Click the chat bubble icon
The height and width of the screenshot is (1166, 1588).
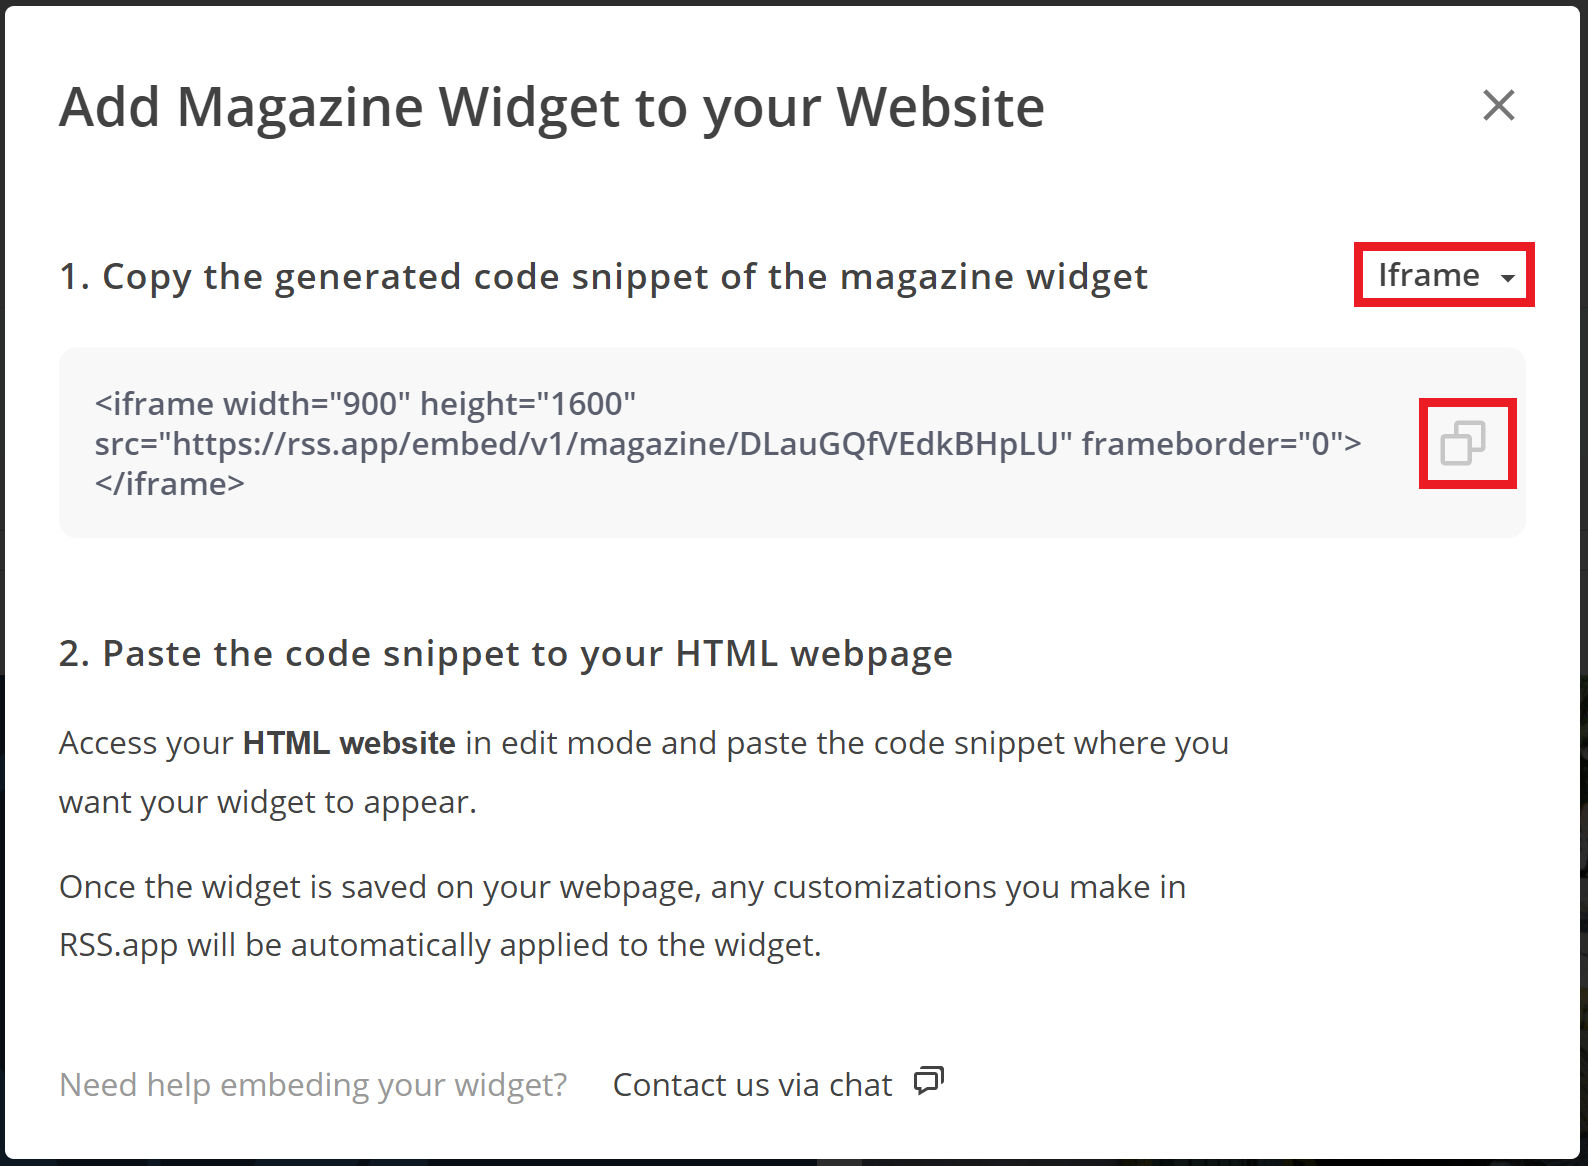[929, 1081]
